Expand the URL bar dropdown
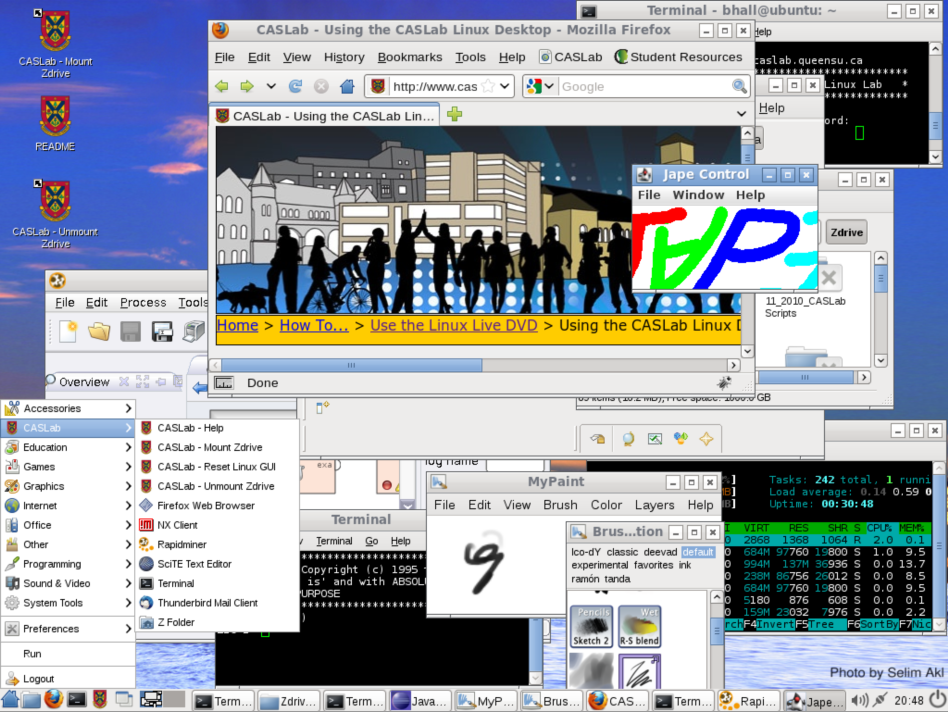 pos(504,86)
